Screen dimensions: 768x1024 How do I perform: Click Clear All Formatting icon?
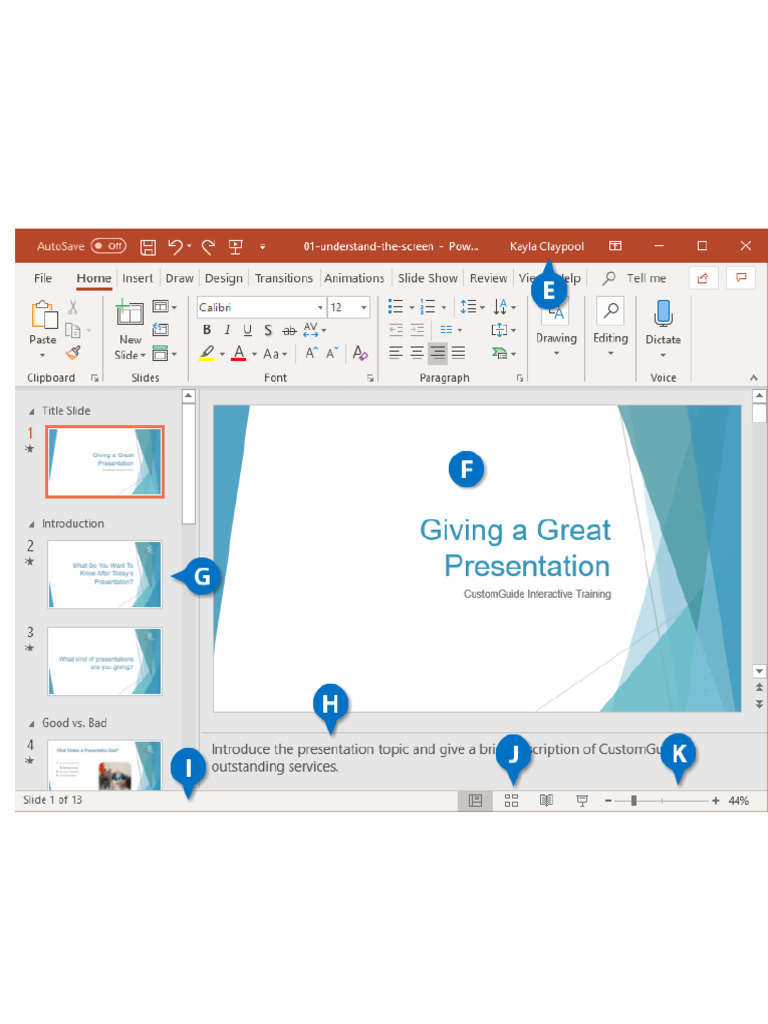coord(360,353)
